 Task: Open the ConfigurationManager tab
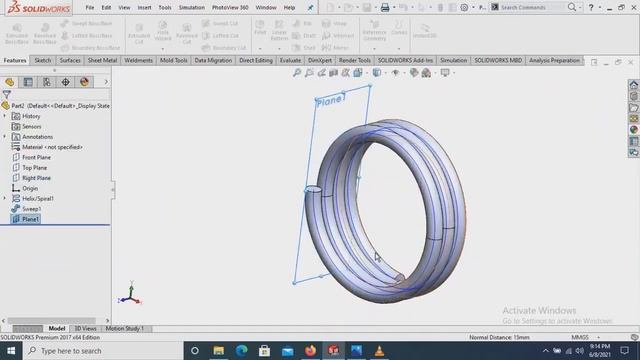pos(47,82)
